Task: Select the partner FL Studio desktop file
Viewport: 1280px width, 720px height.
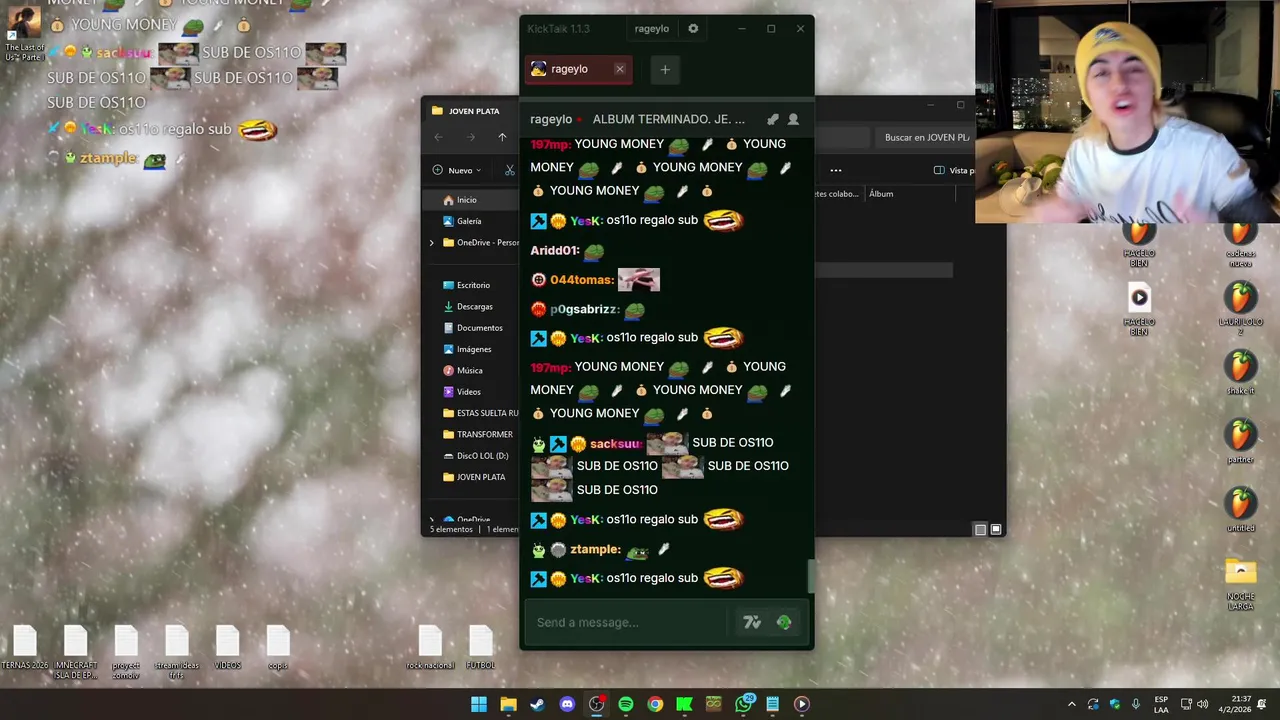Action: [1240, 442]
